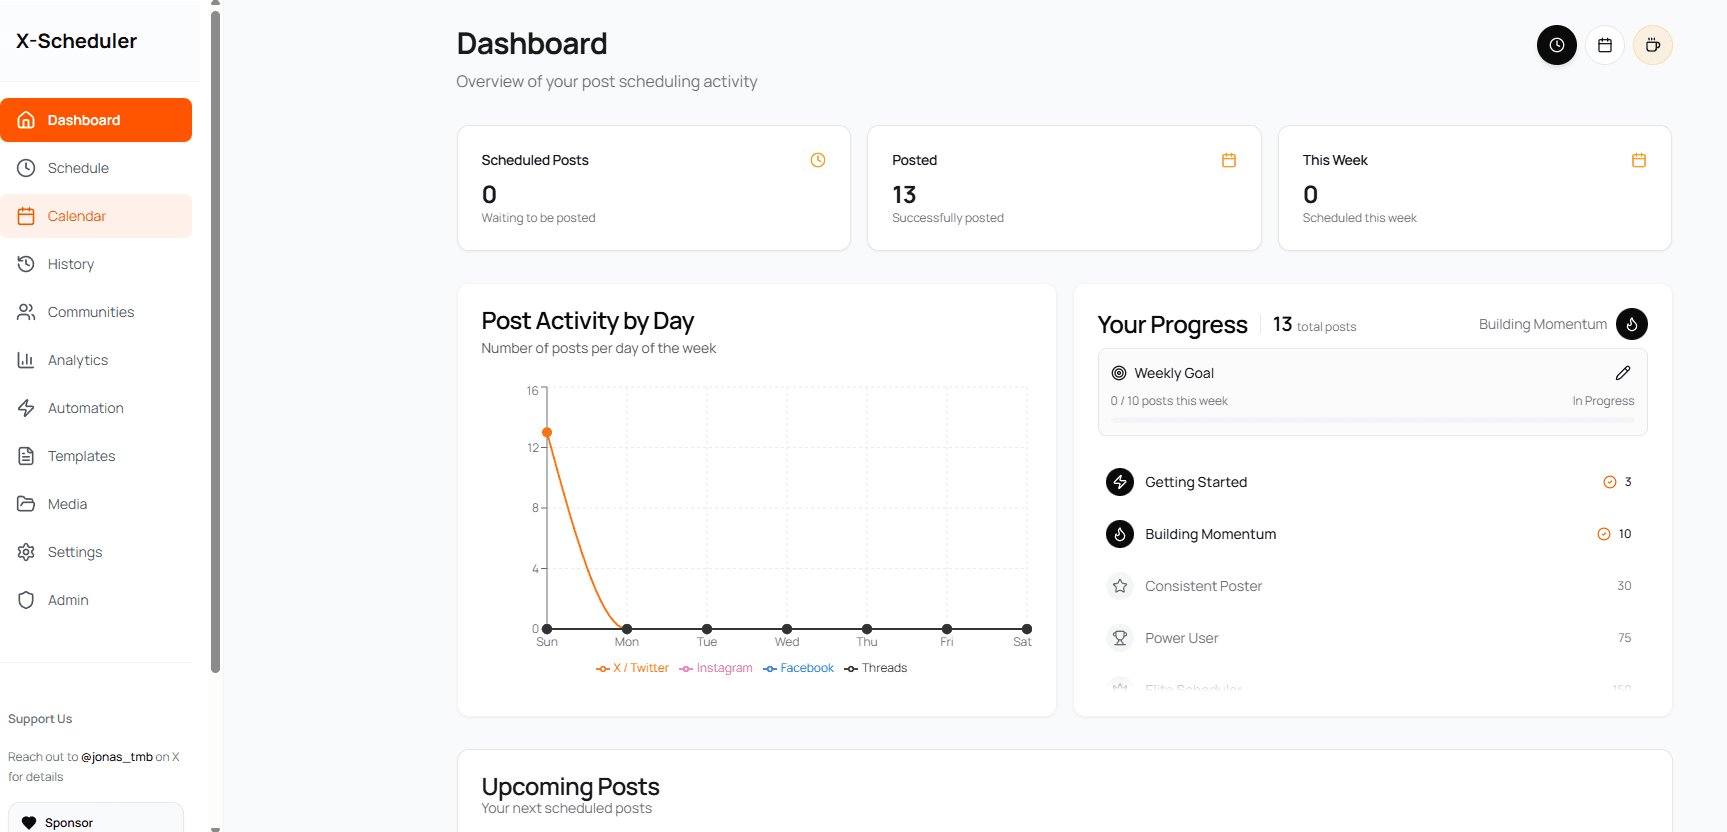
Task: Click the sidebar vertical scrollbar
Action: click(215, 340)
